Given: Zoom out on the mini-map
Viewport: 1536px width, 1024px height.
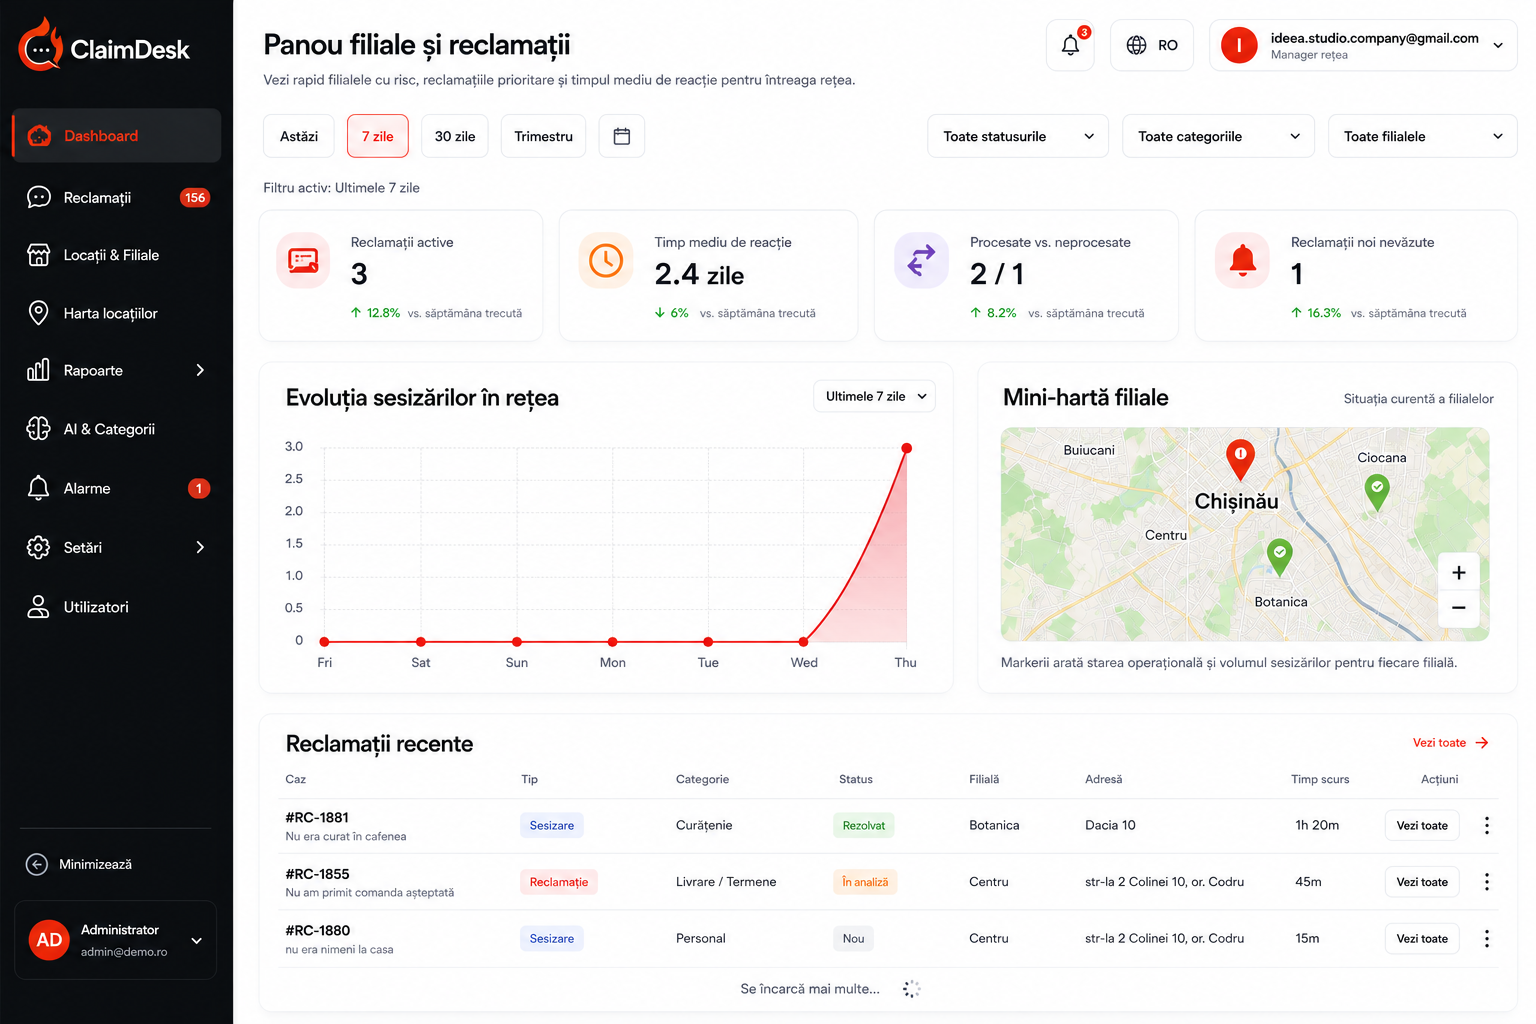Looking at the screenshot, I should (x=1458, y=608).
